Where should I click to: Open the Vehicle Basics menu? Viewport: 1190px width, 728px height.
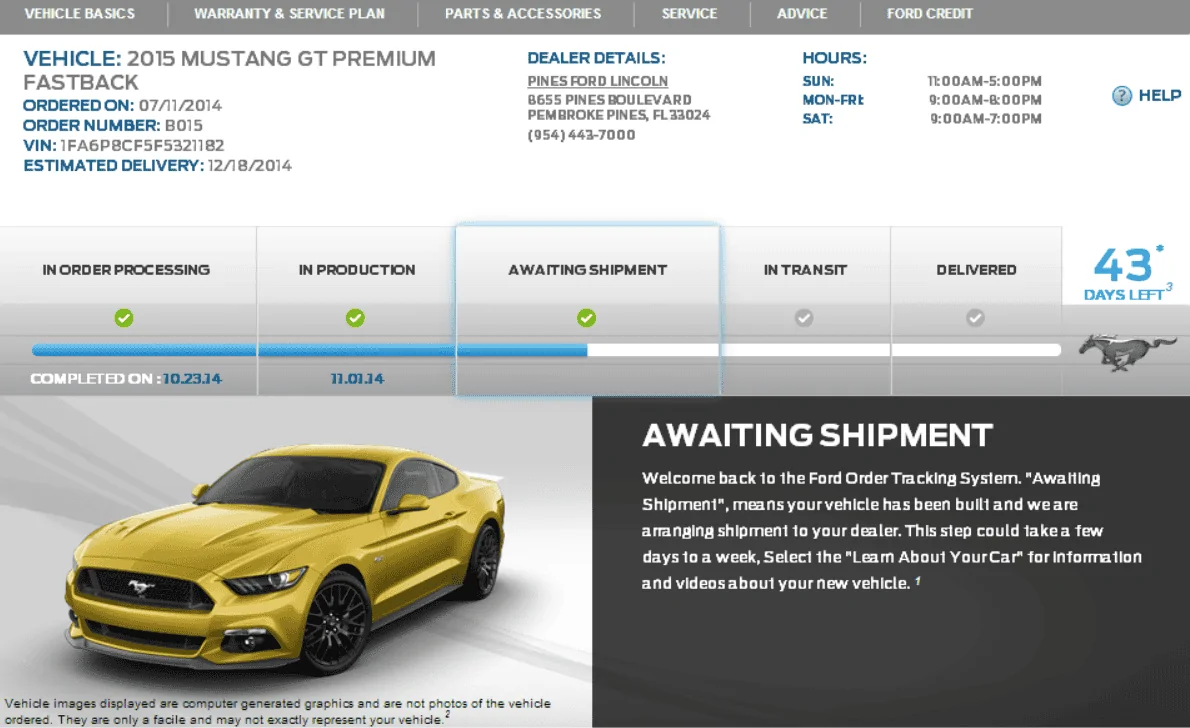point(80,14)
